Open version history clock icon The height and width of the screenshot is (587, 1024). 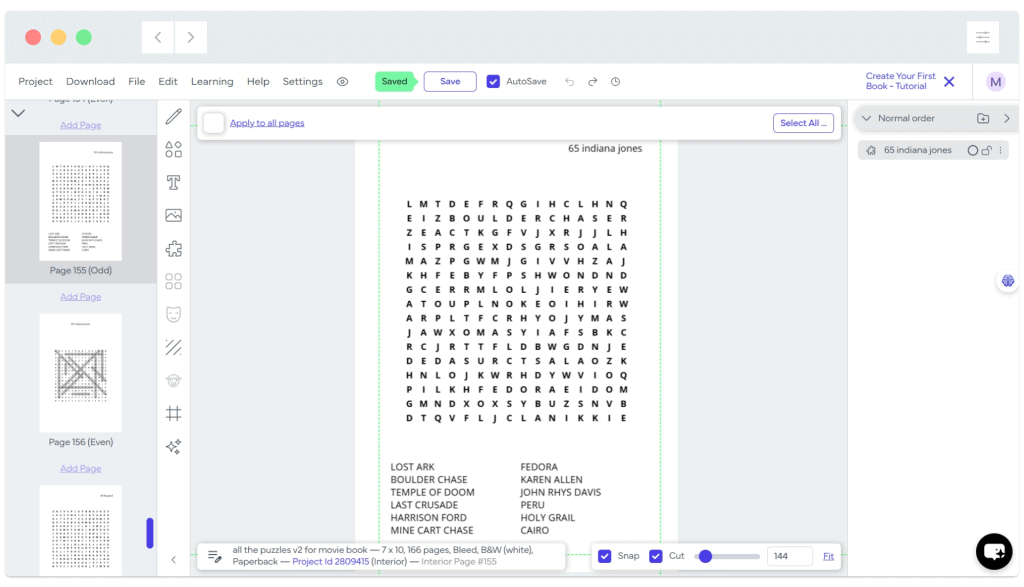(x=615, y=82)
